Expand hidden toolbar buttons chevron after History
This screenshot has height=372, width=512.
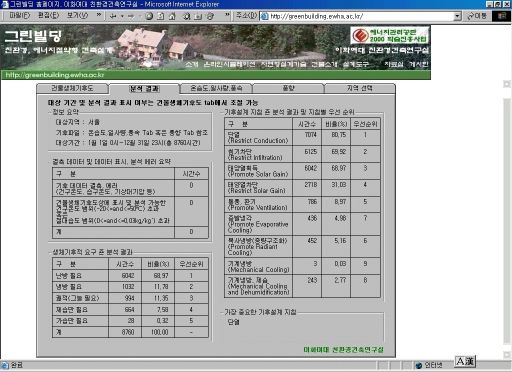point(227,15)
